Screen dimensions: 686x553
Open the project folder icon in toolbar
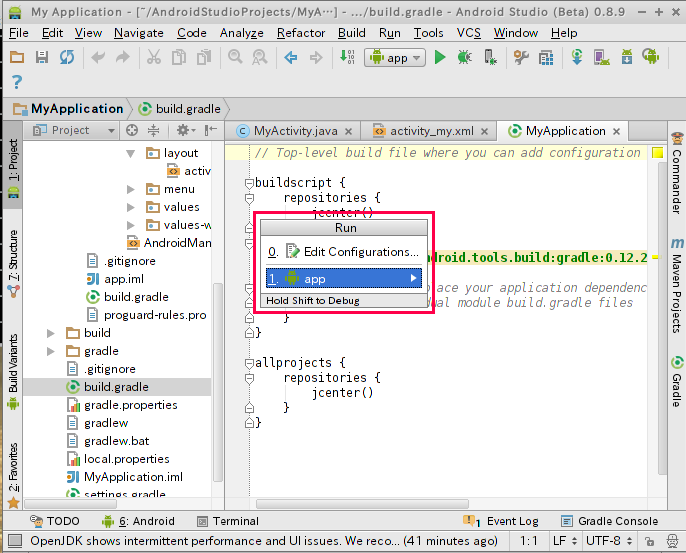coord(17,57)
